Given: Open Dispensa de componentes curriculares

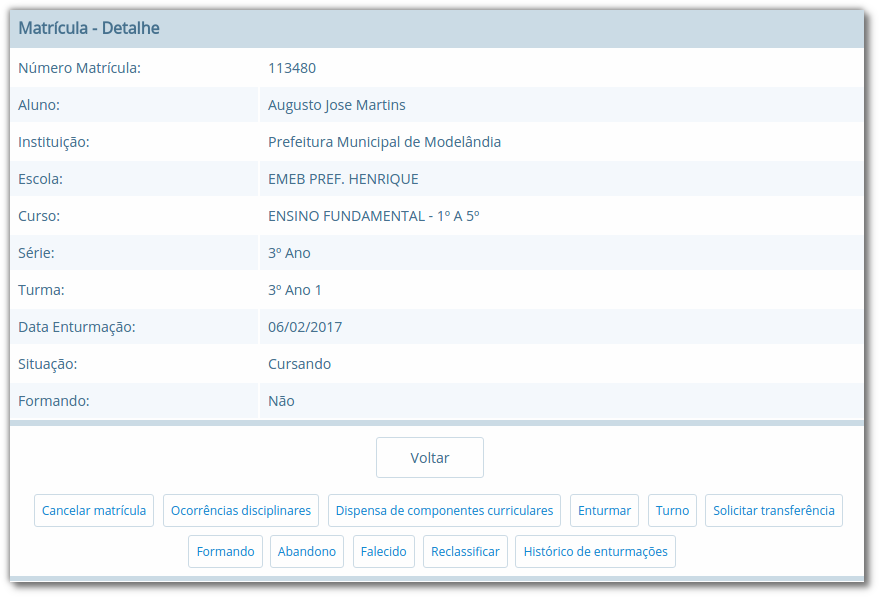Looking at the screenshot, I should coord(444,510).
